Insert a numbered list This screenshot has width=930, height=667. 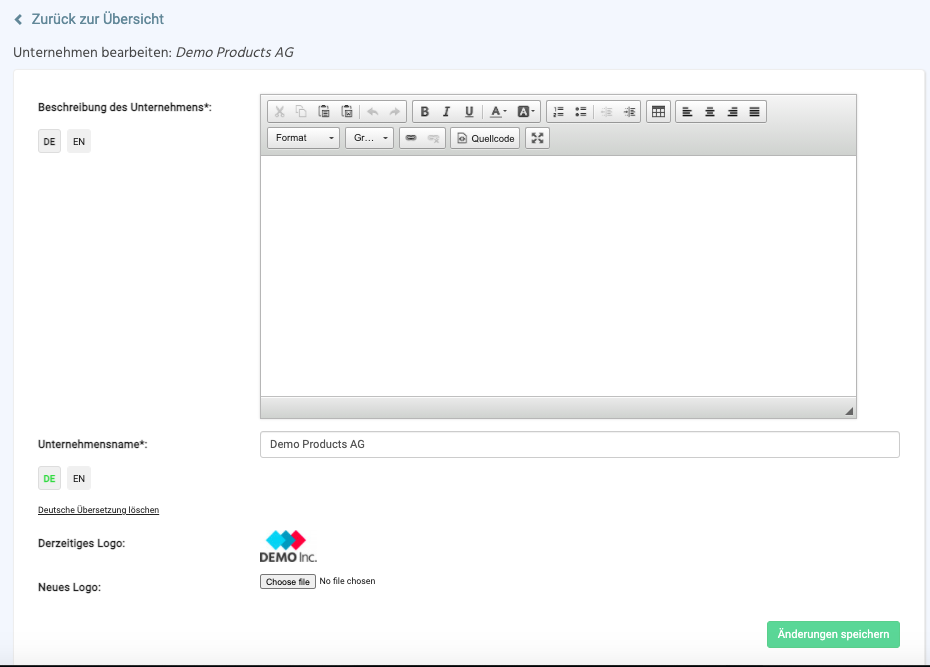[x=559, y=112]
